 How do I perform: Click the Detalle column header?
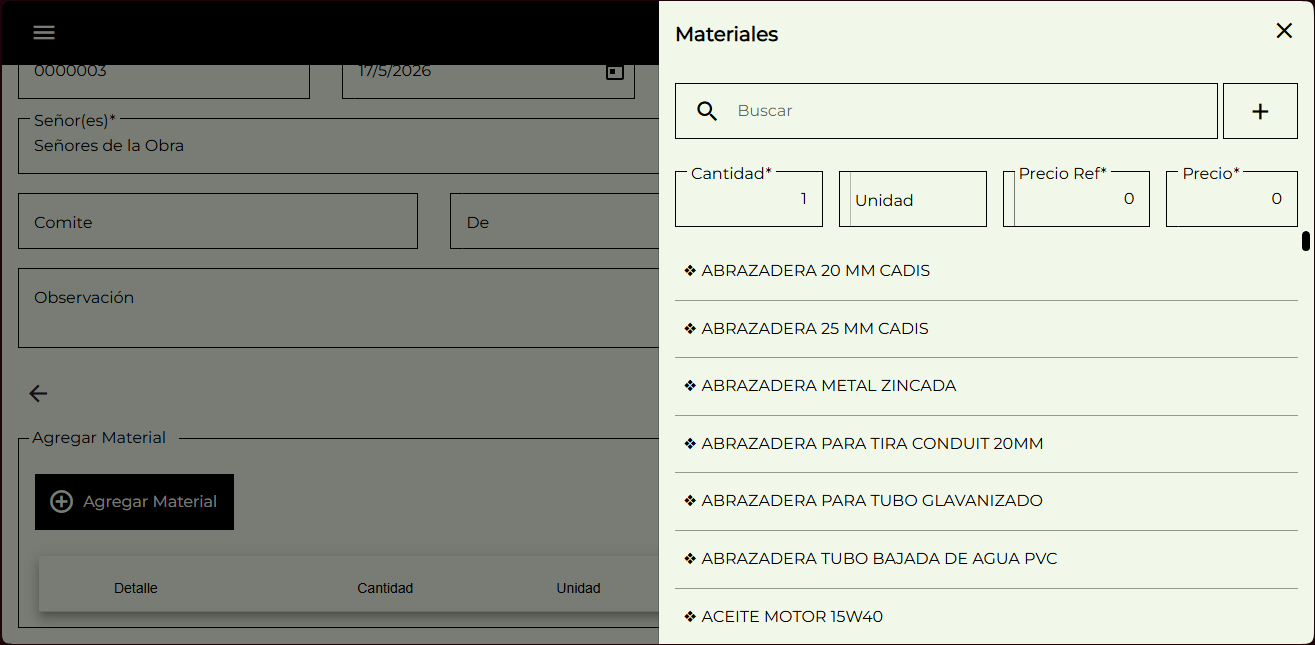click(x=136, y=588)
